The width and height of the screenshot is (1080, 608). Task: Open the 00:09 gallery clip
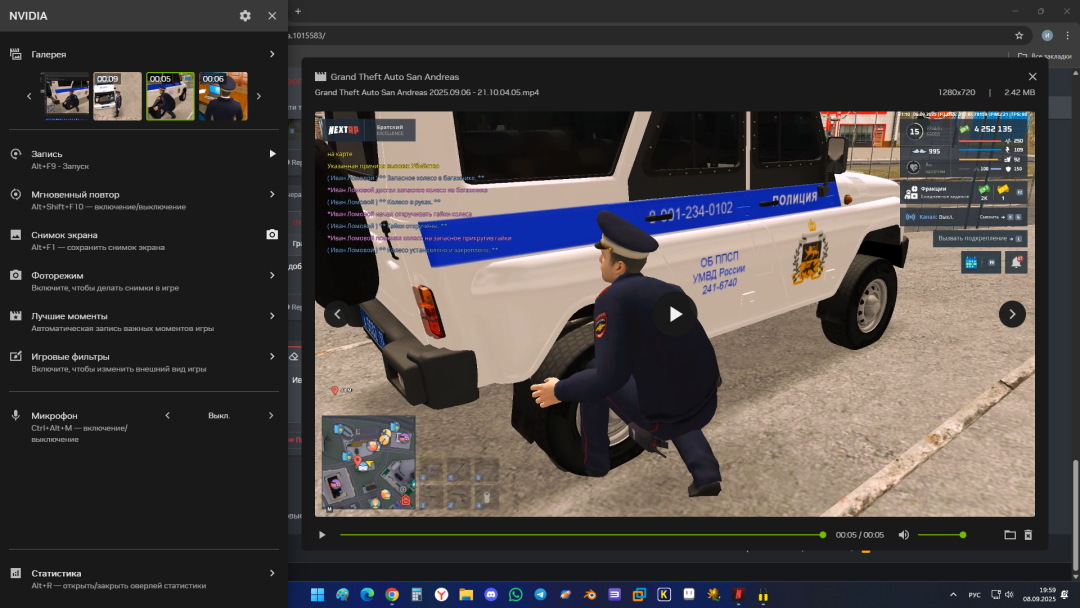pos(118,96)
